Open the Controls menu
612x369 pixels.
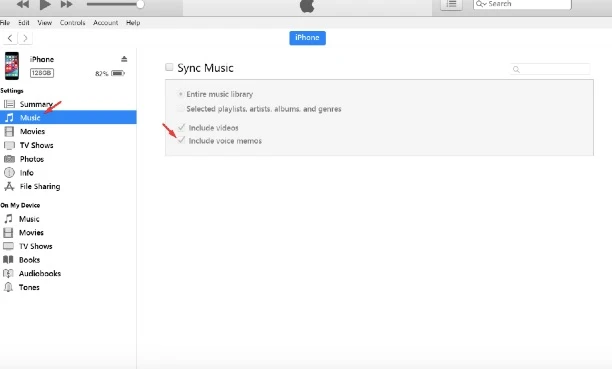coord(72,23)
